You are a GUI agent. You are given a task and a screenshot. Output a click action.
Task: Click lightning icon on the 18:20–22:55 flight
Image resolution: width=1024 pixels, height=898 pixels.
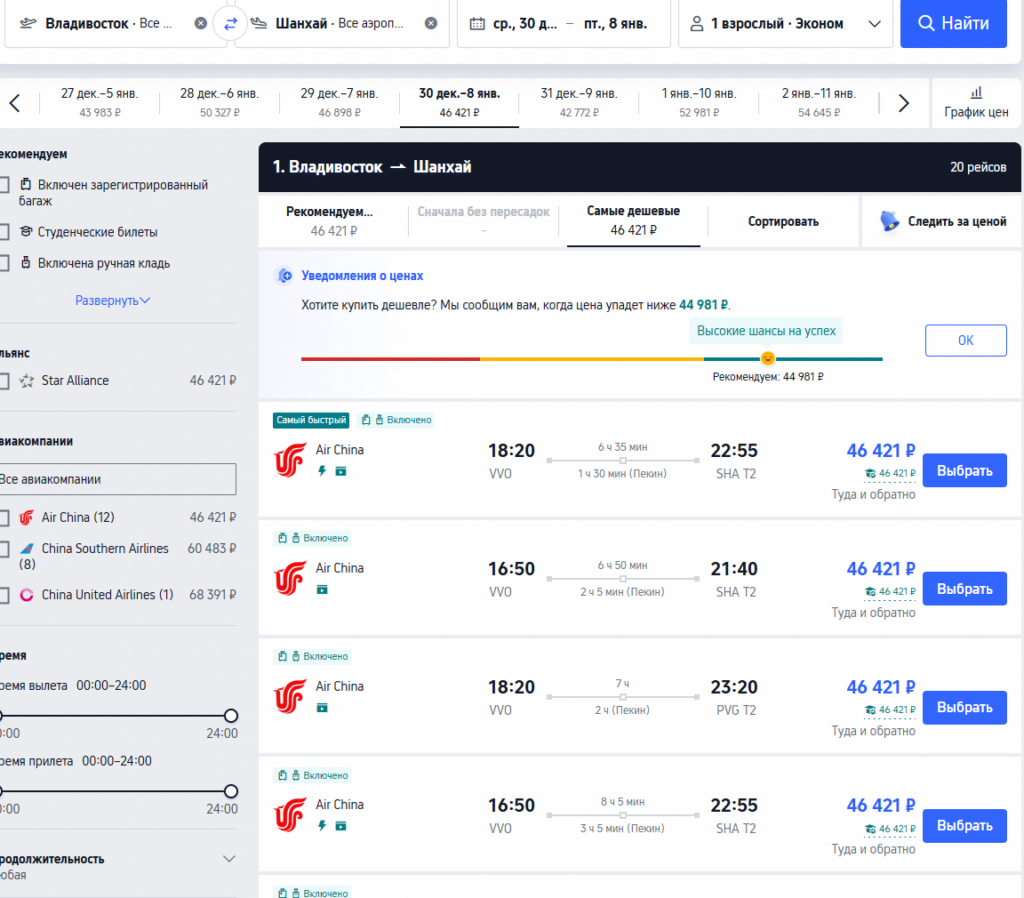point(322,471)
